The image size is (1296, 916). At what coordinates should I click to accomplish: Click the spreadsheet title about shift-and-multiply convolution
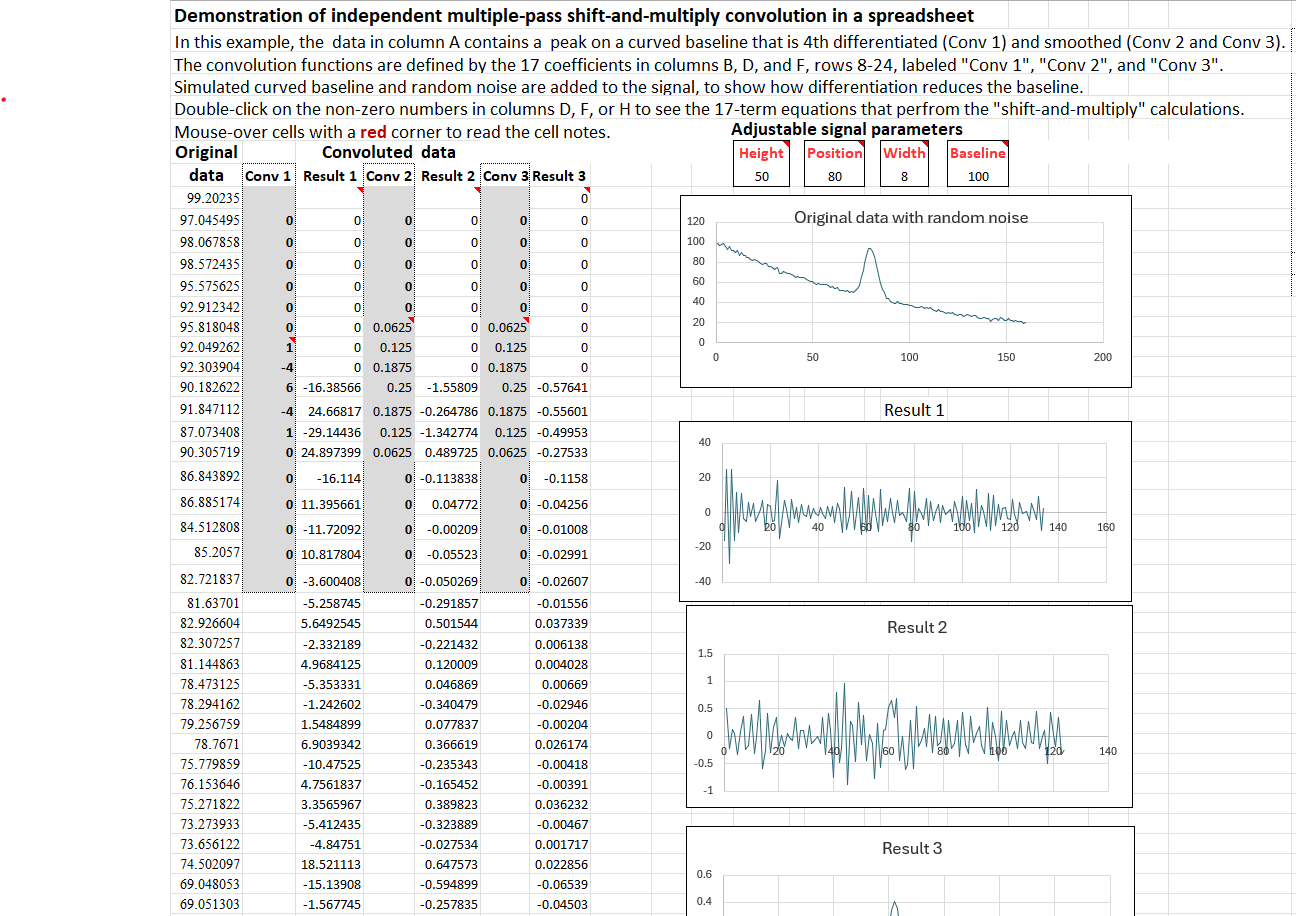574,16
